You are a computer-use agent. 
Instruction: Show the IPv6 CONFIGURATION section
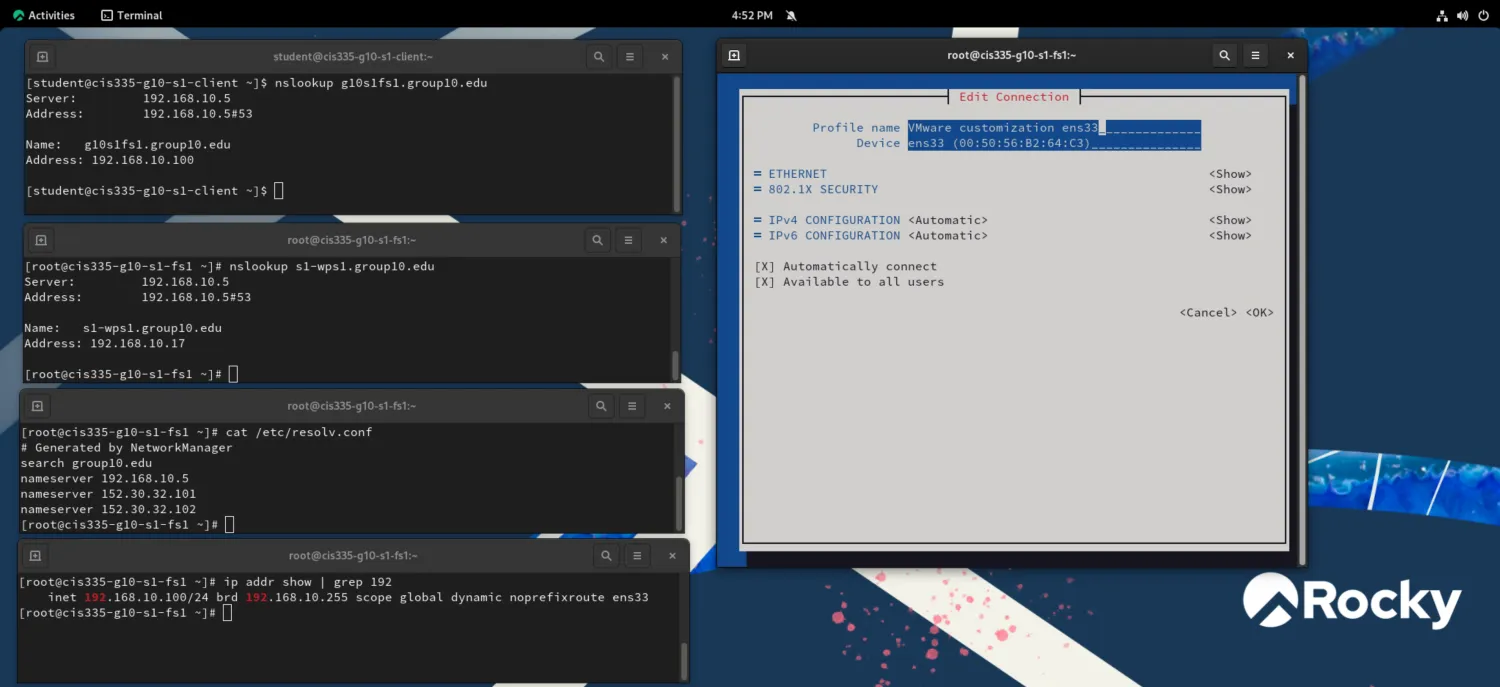pos(1230,236)
